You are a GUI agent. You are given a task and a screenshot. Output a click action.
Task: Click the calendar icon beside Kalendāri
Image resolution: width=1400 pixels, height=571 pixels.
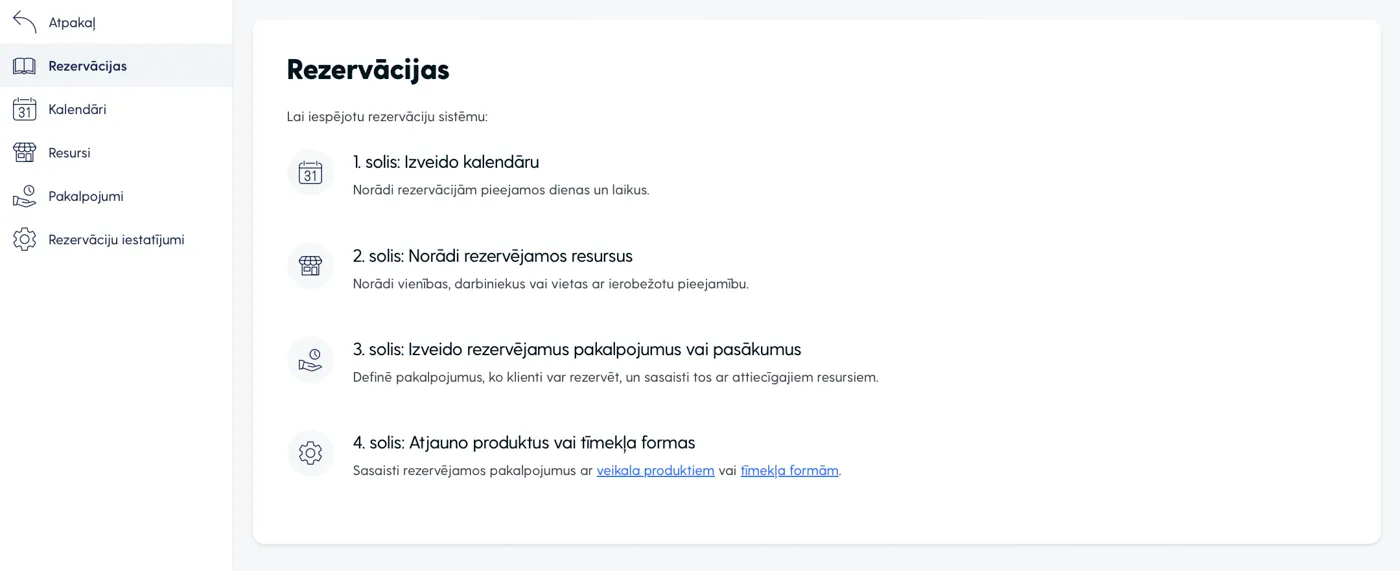click(24, 109)
